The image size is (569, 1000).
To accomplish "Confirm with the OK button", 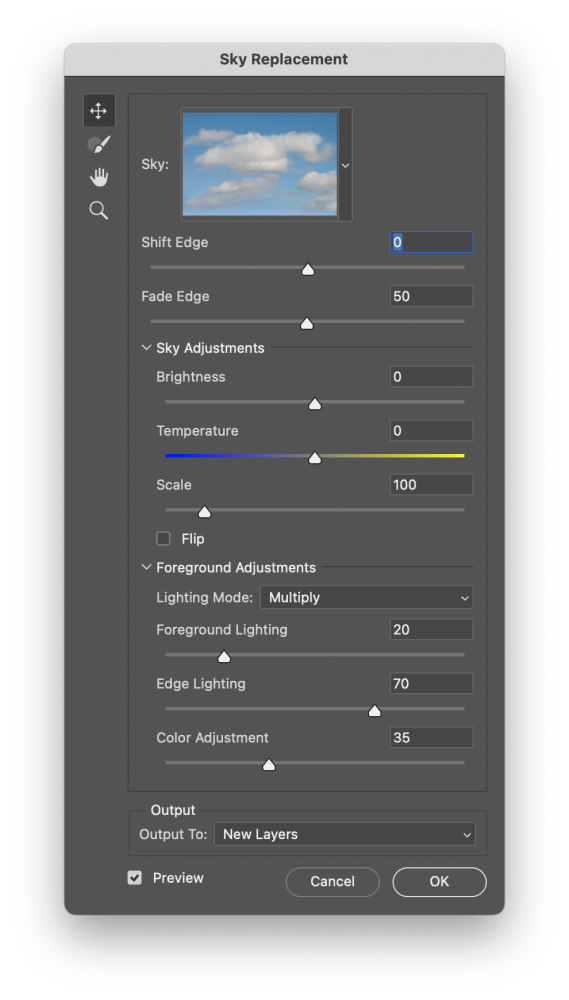I will pos(440,881).
